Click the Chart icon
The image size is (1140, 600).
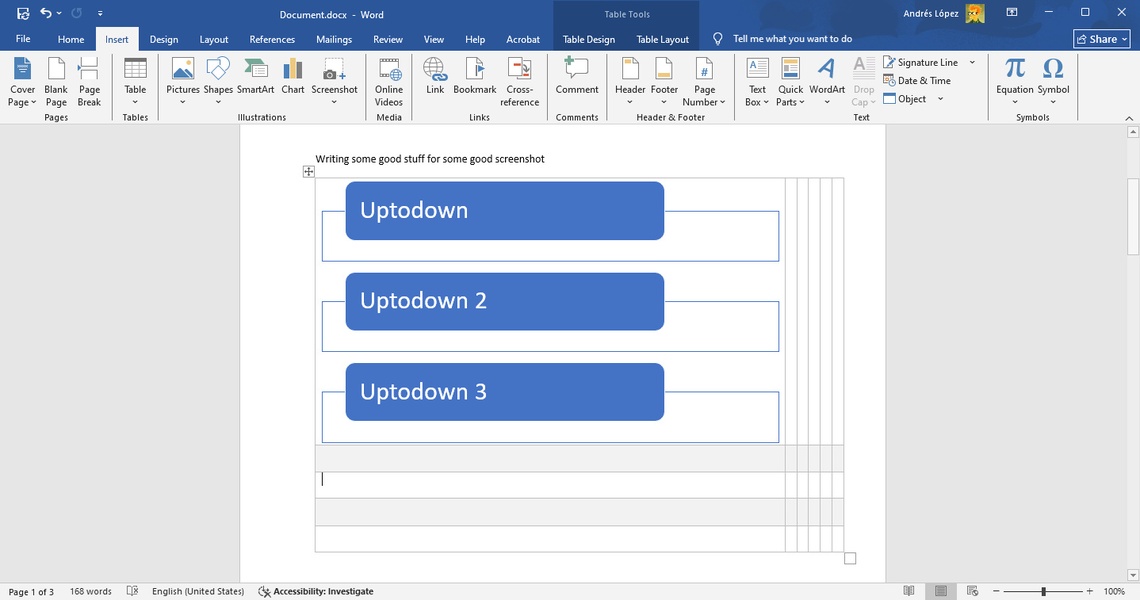point(293,78)
